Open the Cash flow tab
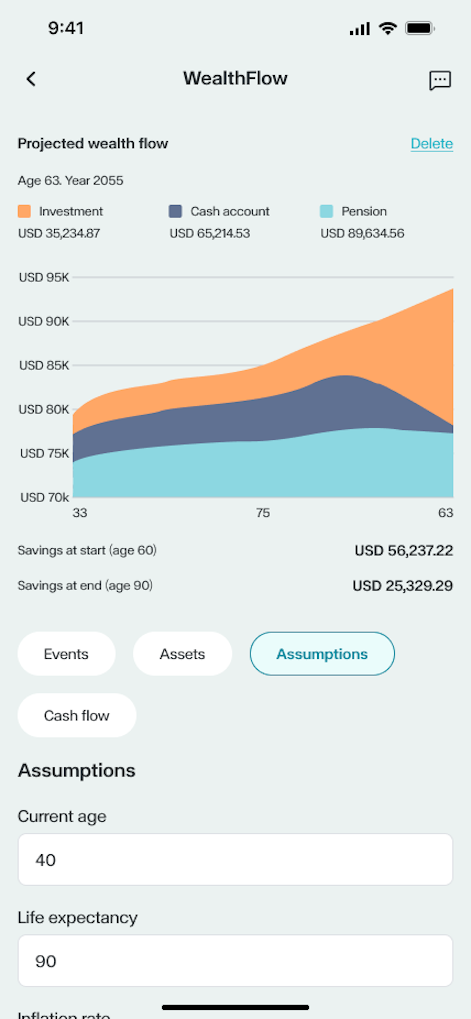Viewport: 471px width, 1019px height. (77, 716)
